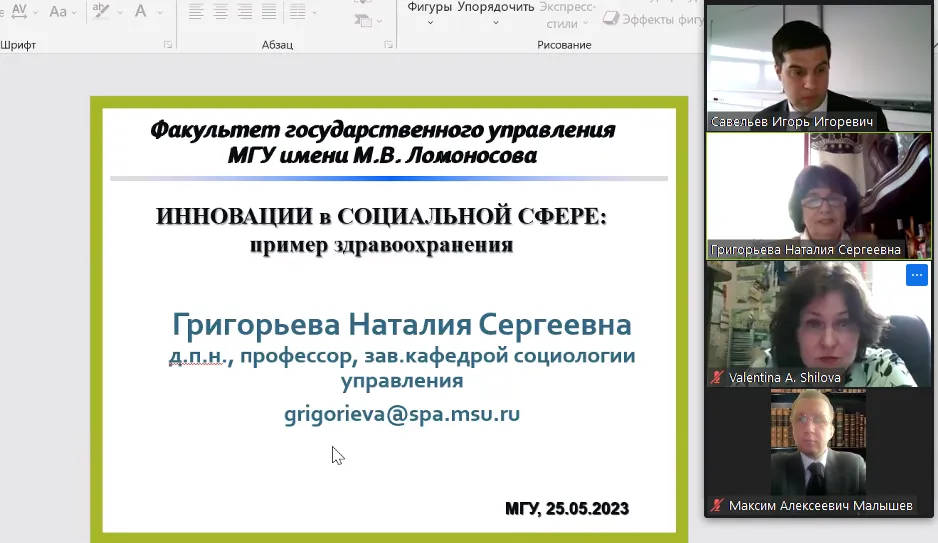Click the slide line МГУ имени М.В. Ломоносова
The image size is (938, 543).
click(382, 155)
